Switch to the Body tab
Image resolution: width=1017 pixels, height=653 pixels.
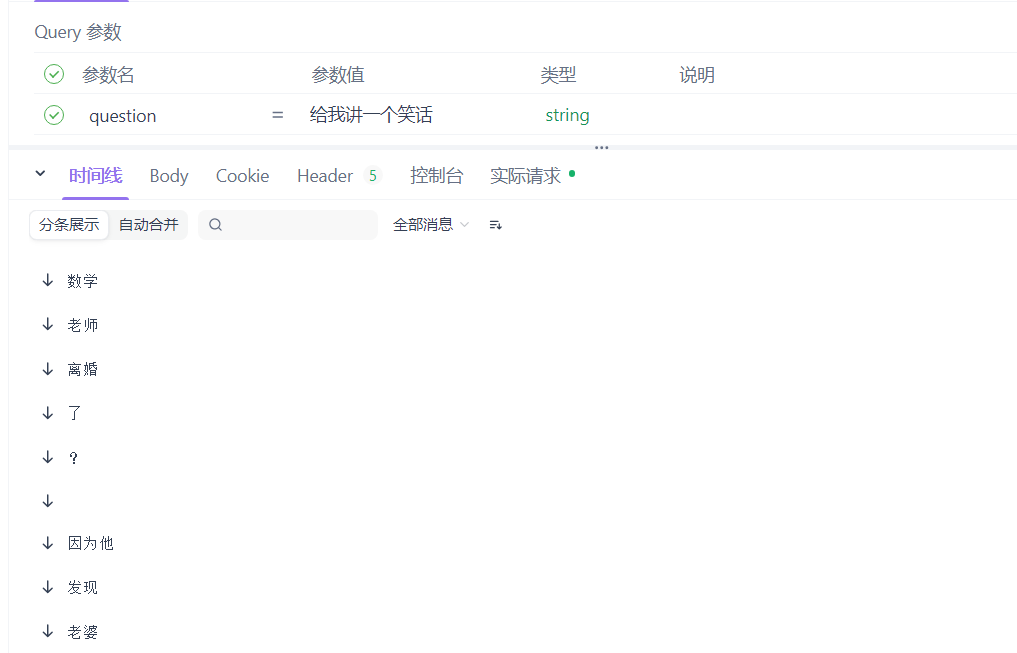[x=169, y=176]
